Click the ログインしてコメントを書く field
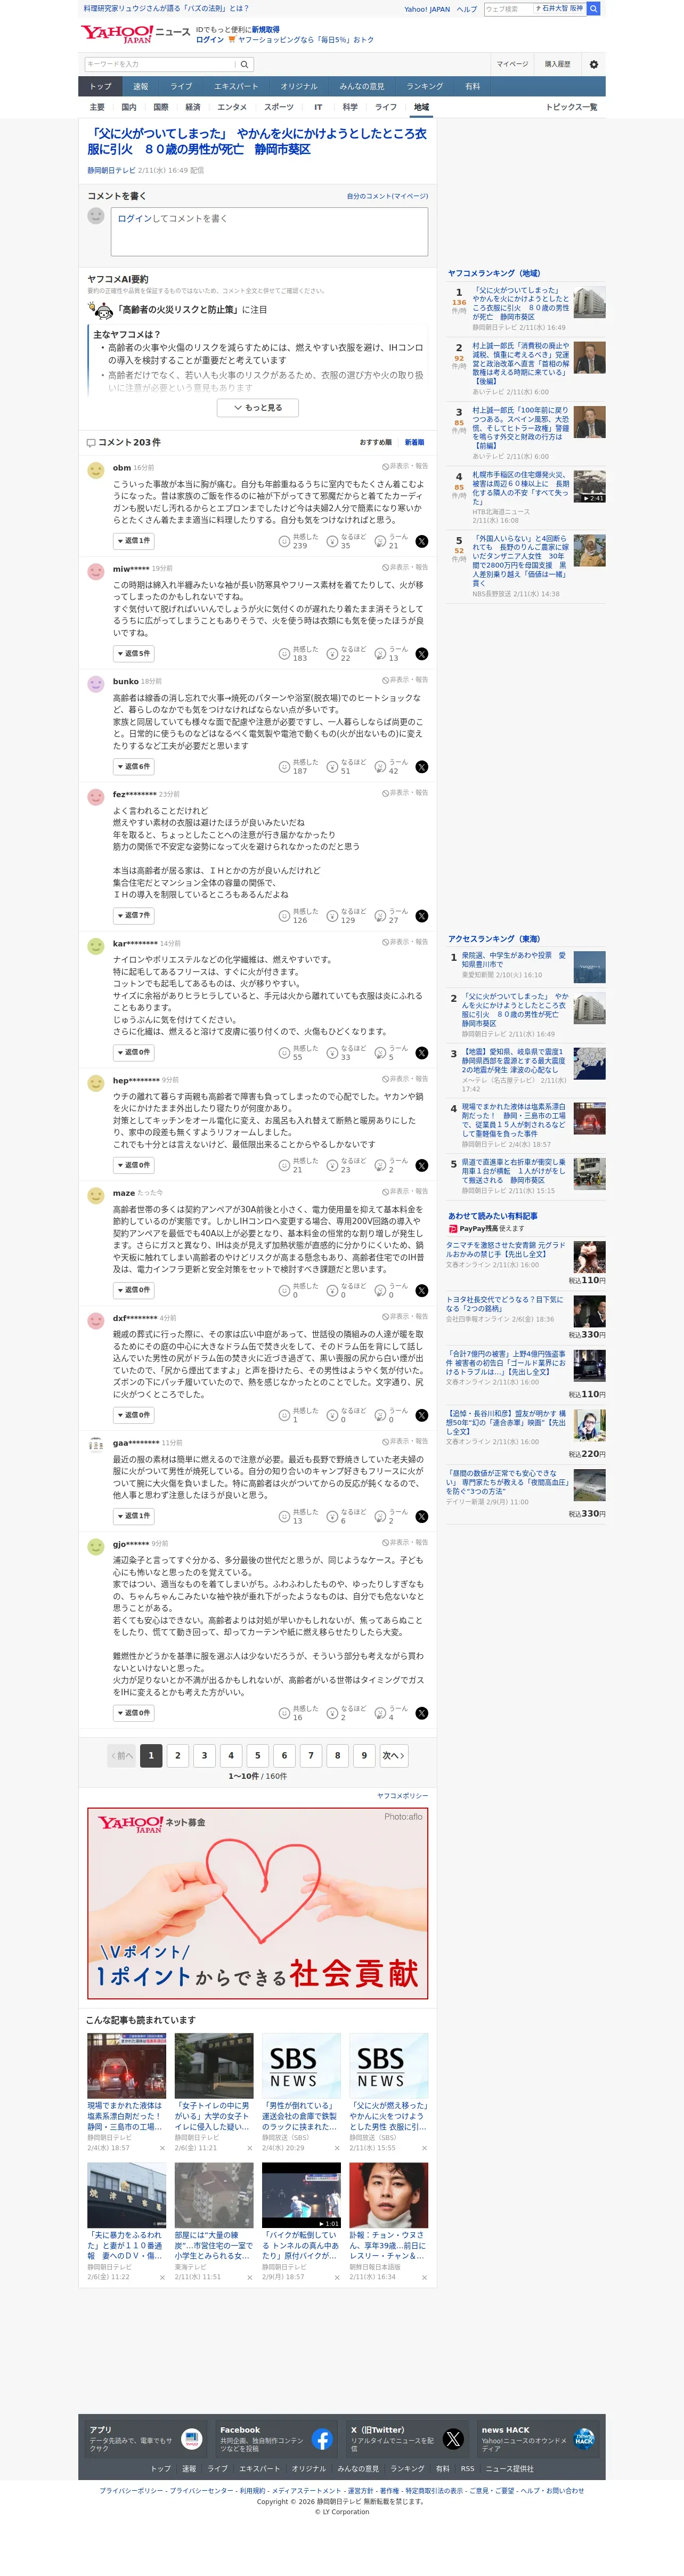 pos(269,231)
